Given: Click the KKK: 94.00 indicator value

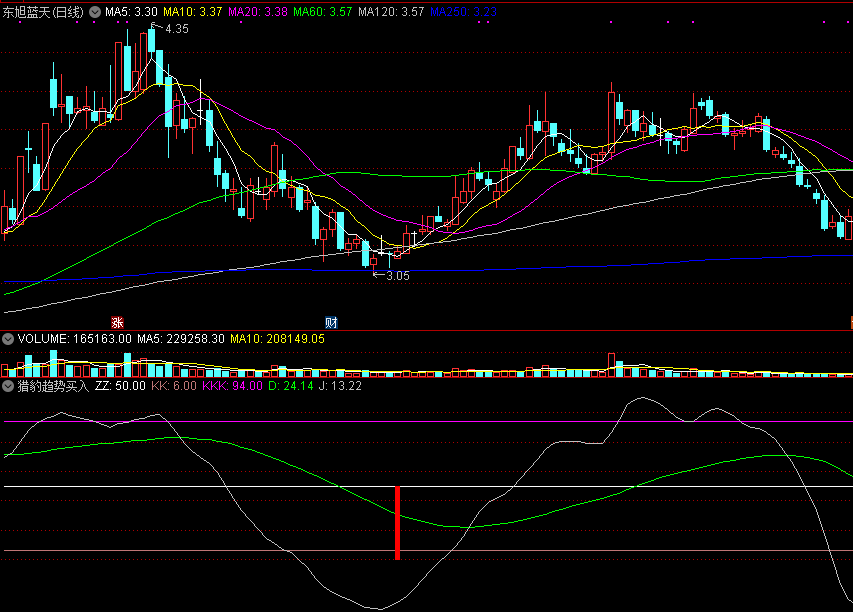Looking at the screenshot, I should click(x=232, y=386).
